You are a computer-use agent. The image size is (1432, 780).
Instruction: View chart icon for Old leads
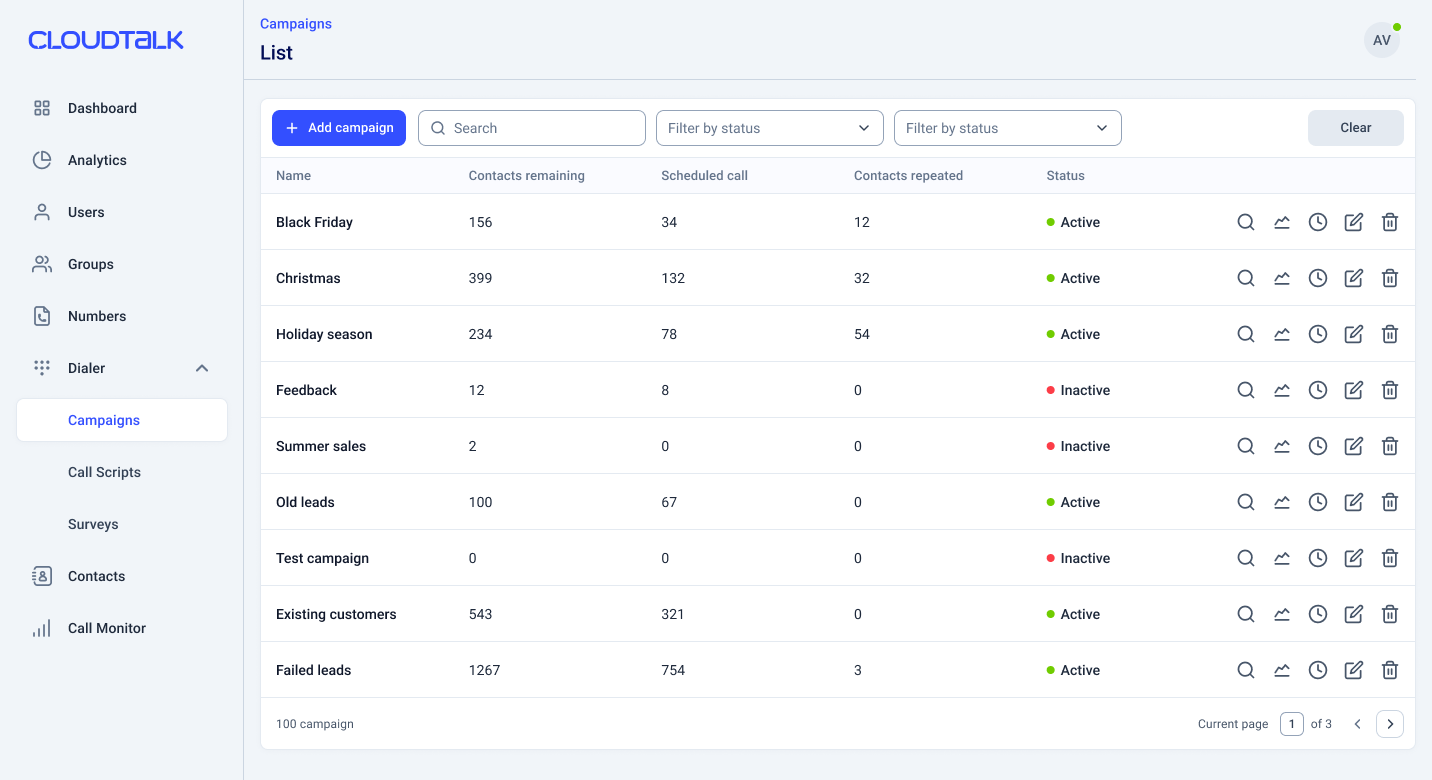coord(1281,502)
